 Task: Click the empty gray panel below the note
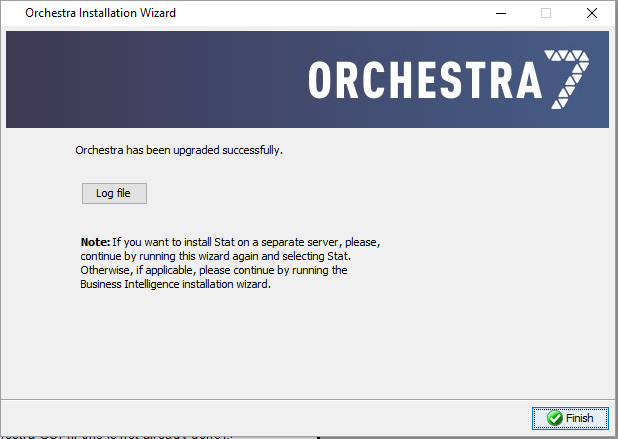pos(307,343)
